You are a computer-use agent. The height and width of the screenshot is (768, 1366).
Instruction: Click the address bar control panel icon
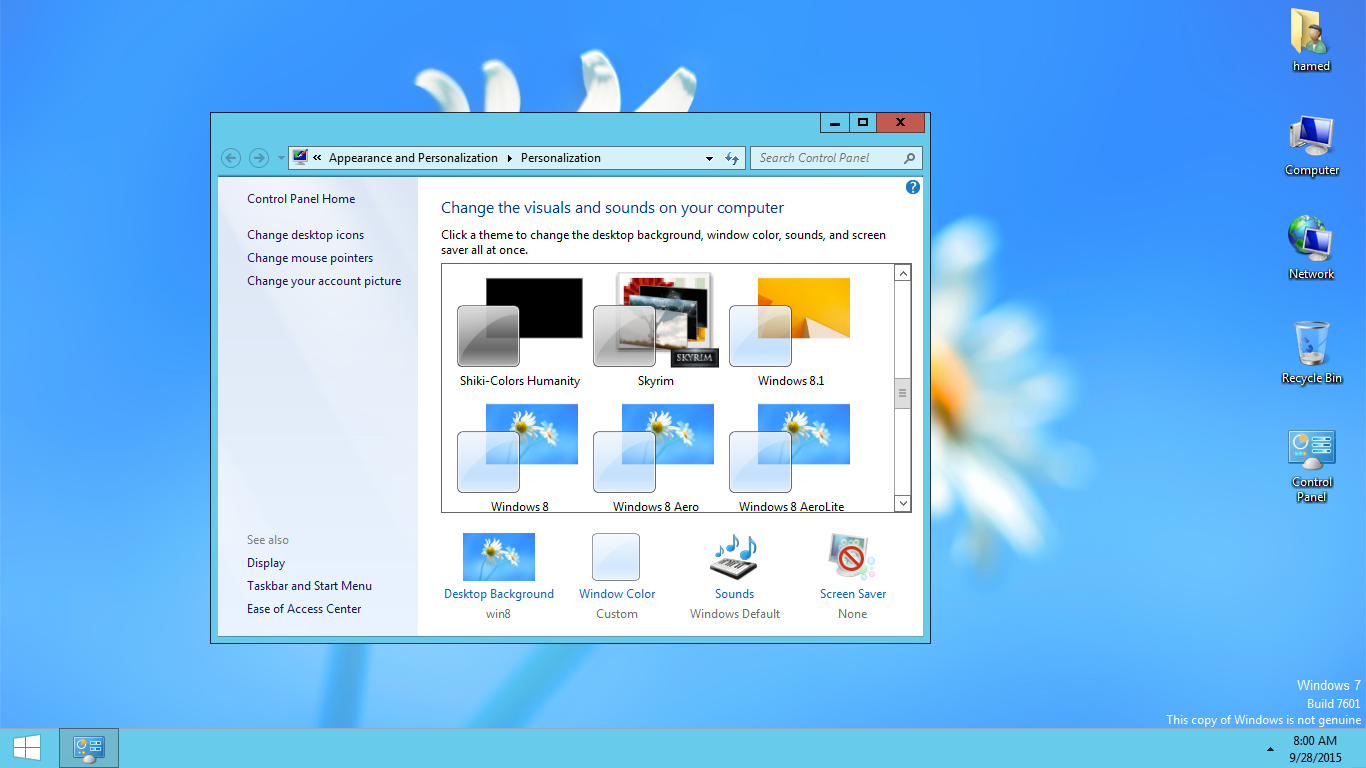coord(300,158)
